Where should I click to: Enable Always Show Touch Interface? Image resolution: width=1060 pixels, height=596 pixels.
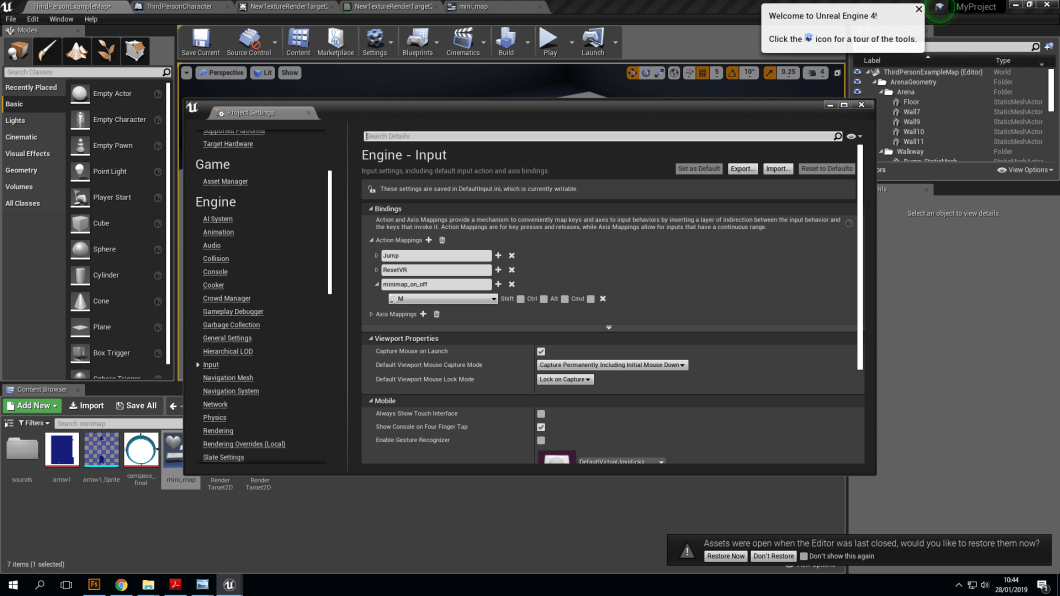tap(541, 414)
